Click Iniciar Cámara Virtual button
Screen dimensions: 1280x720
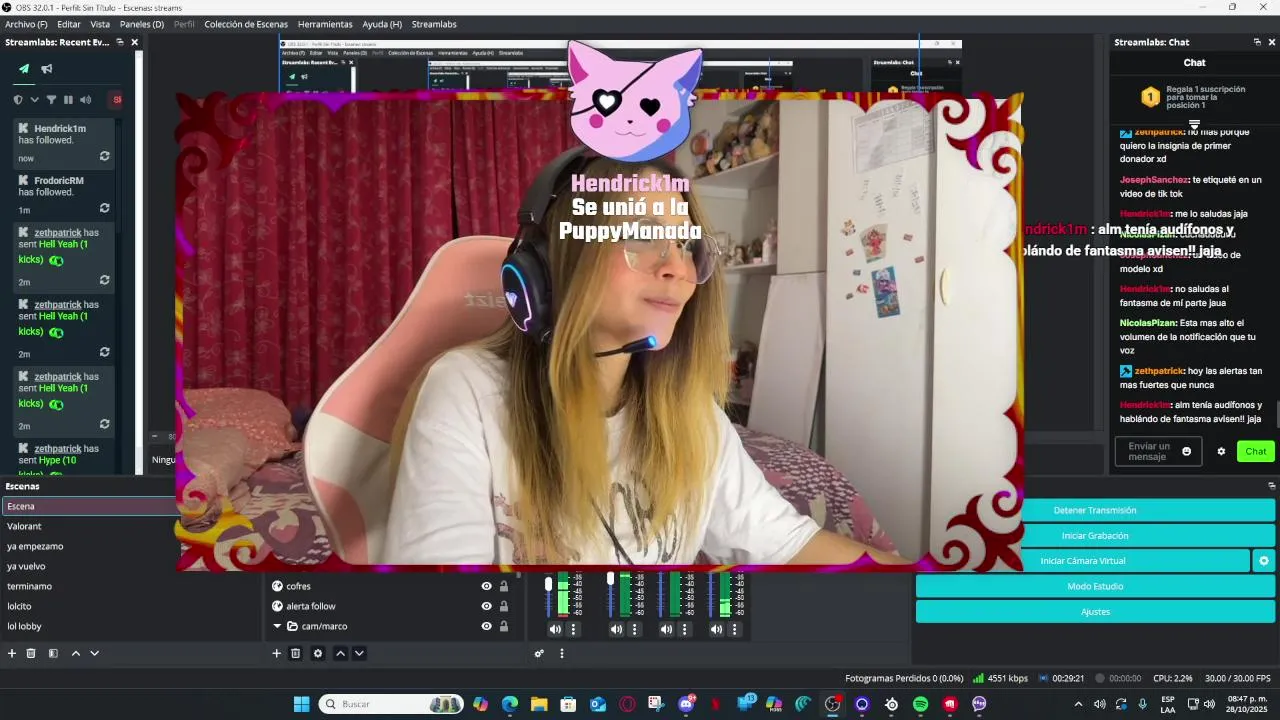coord(1083,561)
